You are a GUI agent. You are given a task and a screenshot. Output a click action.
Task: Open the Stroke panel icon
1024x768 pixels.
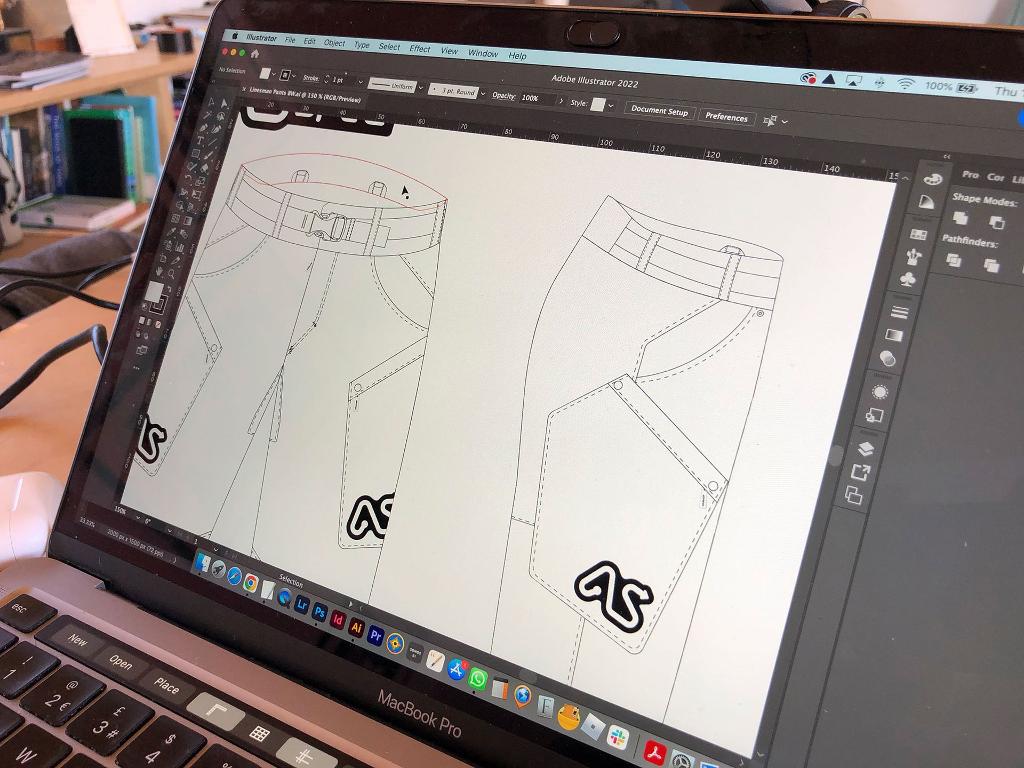[x=899, y=312]
